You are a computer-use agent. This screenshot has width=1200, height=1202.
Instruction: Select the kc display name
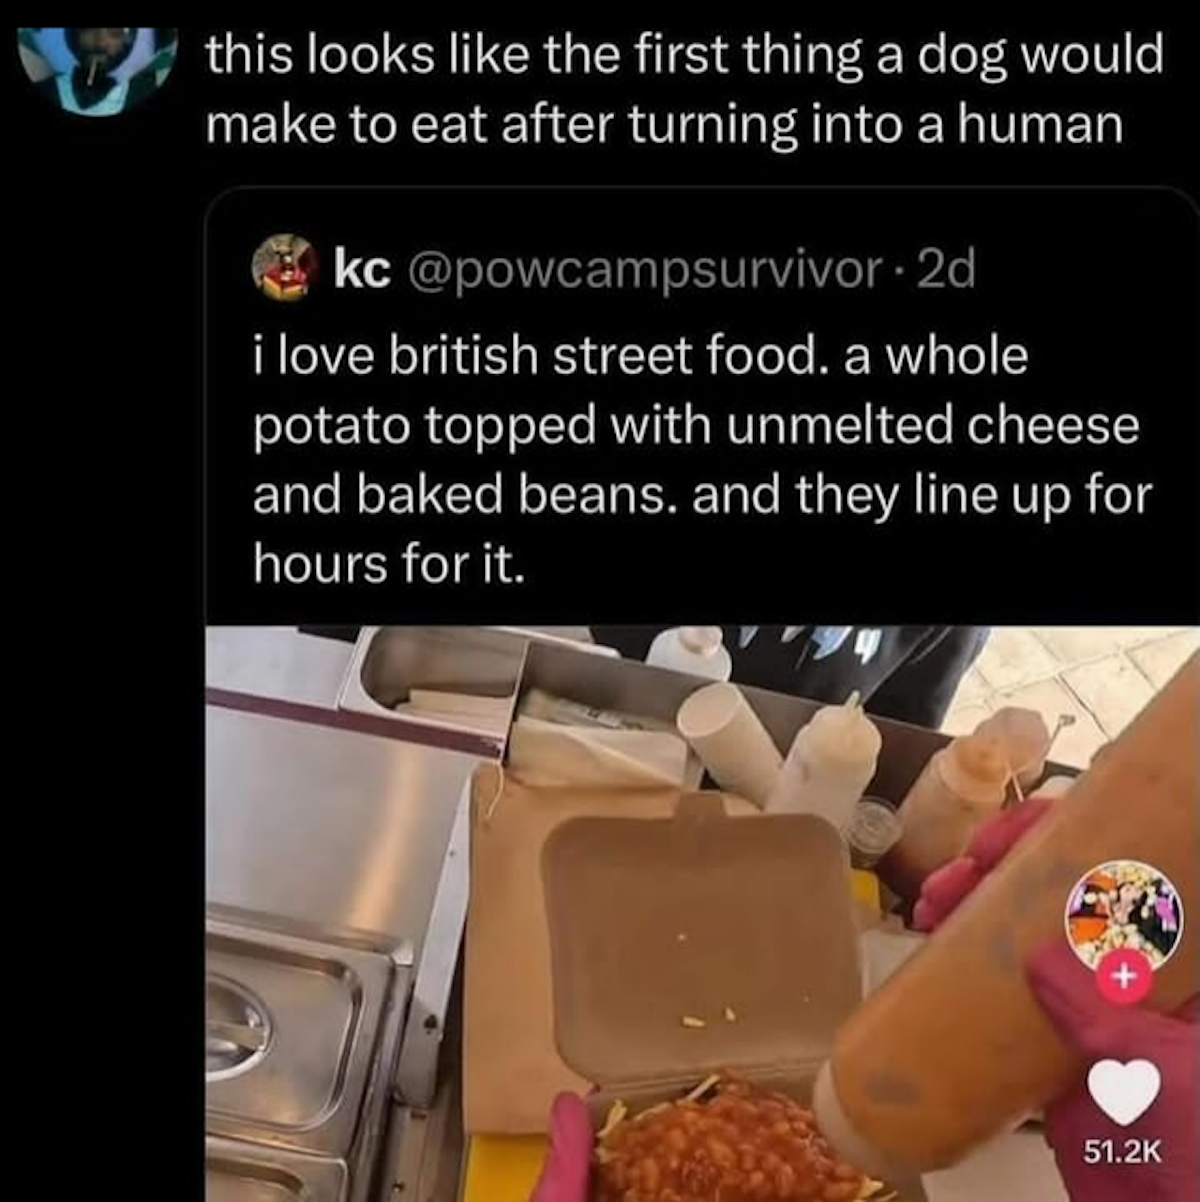coord(362,270)
